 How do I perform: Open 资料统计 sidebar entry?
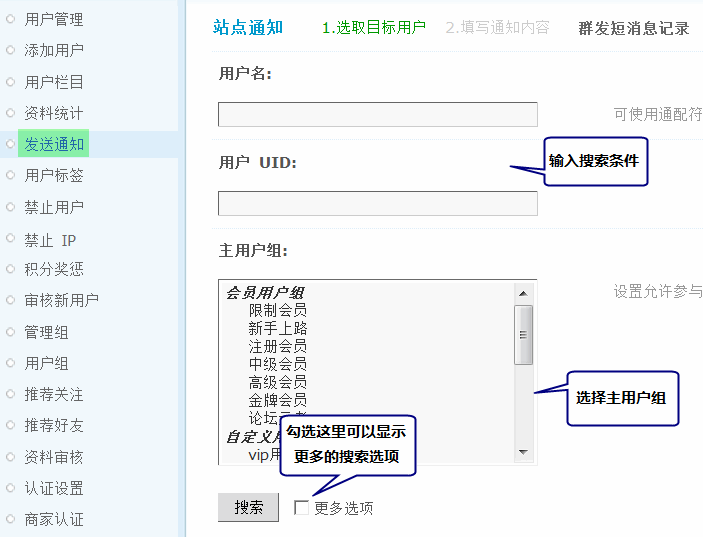pyautogui.click(x=54, y=113)
